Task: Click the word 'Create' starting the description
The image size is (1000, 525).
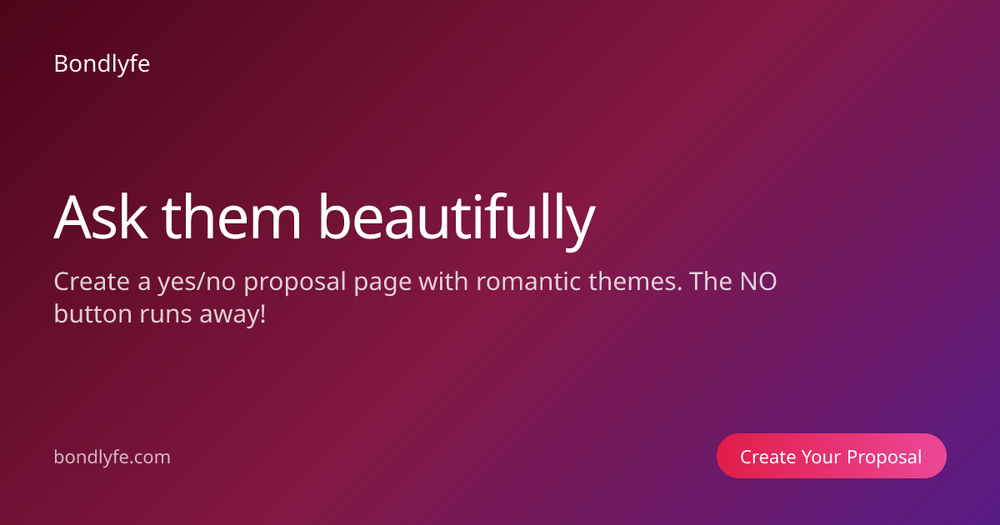Action: (92, 281)
